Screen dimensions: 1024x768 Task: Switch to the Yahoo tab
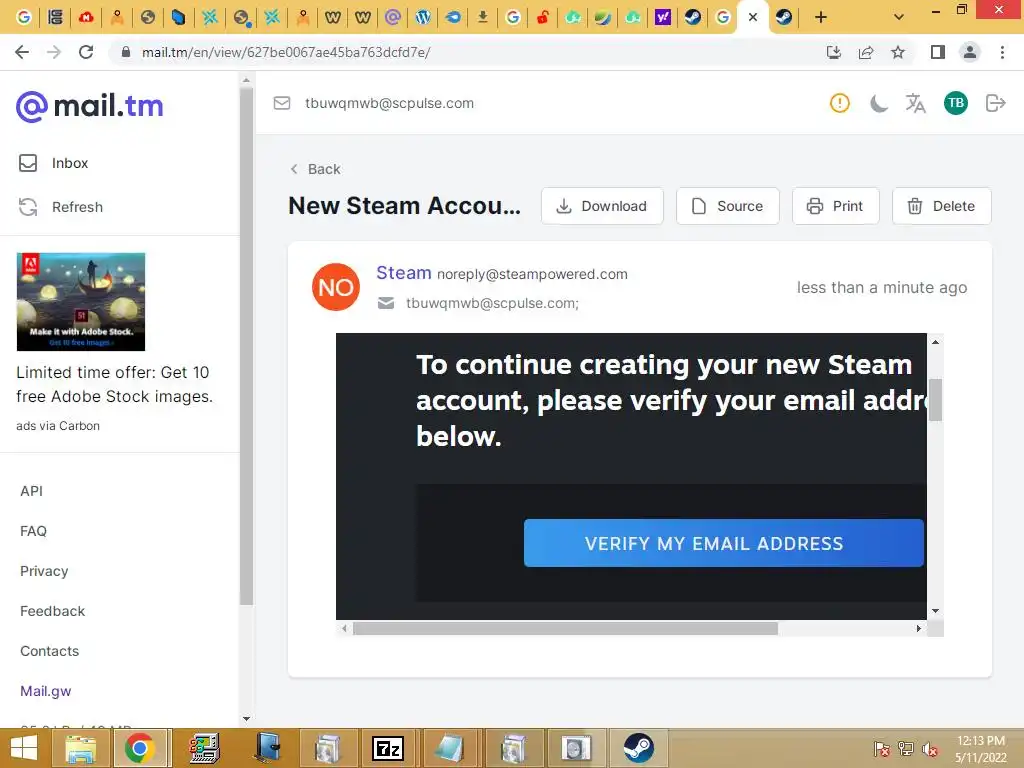(x=663, y=17)
